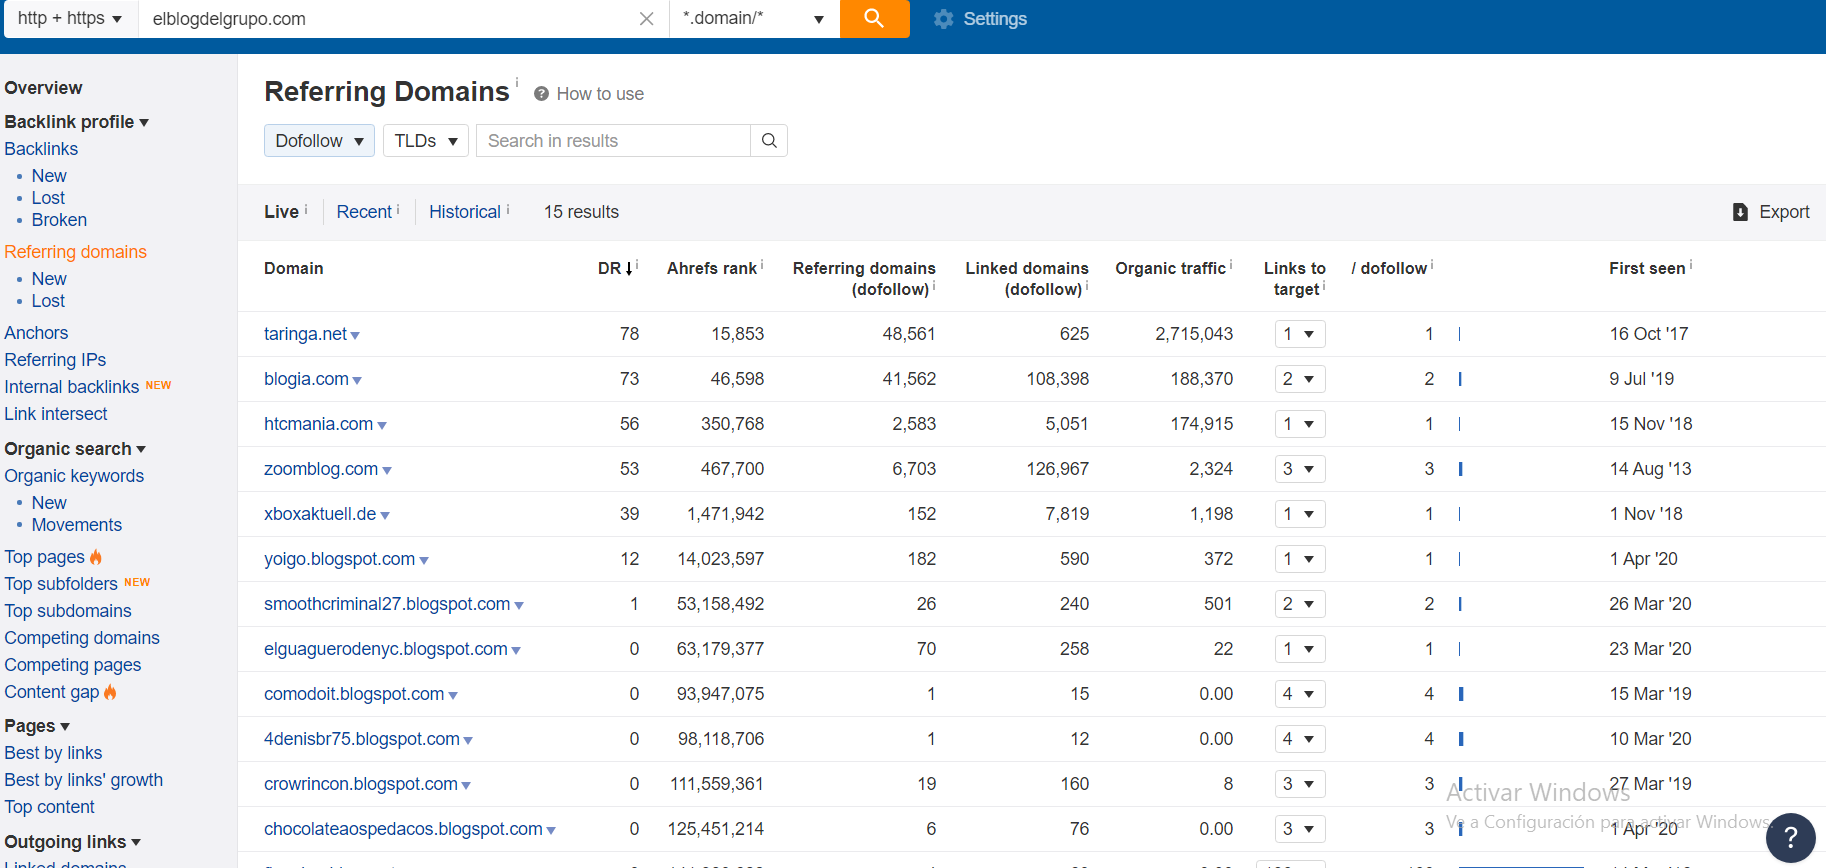Viewport: 1826px width, 868px height.
Task: Click info icon next to Referring Domains title
Action: (517, 81)
